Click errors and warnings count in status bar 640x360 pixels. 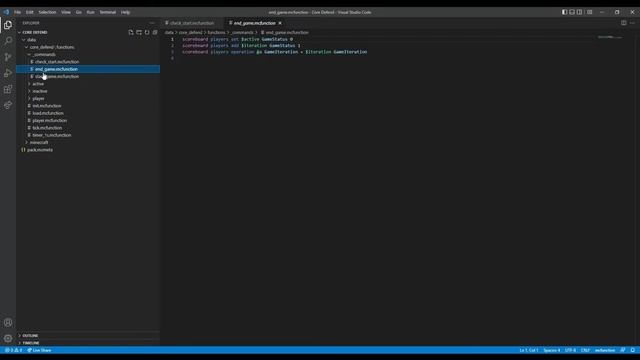[x=13, y=350]
